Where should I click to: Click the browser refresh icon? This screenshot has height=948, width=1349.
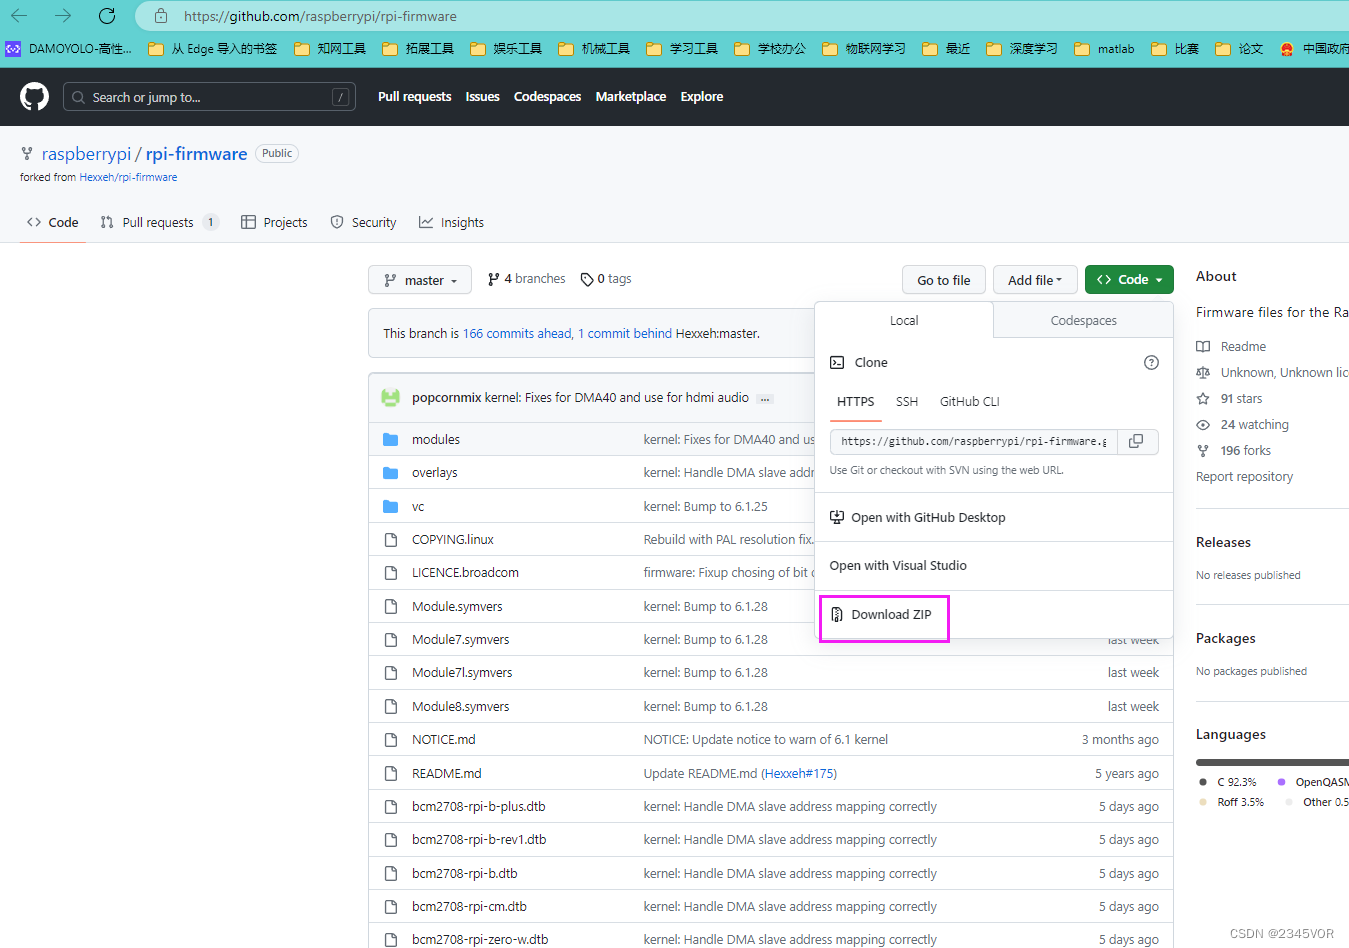click(x=107, y=16)
